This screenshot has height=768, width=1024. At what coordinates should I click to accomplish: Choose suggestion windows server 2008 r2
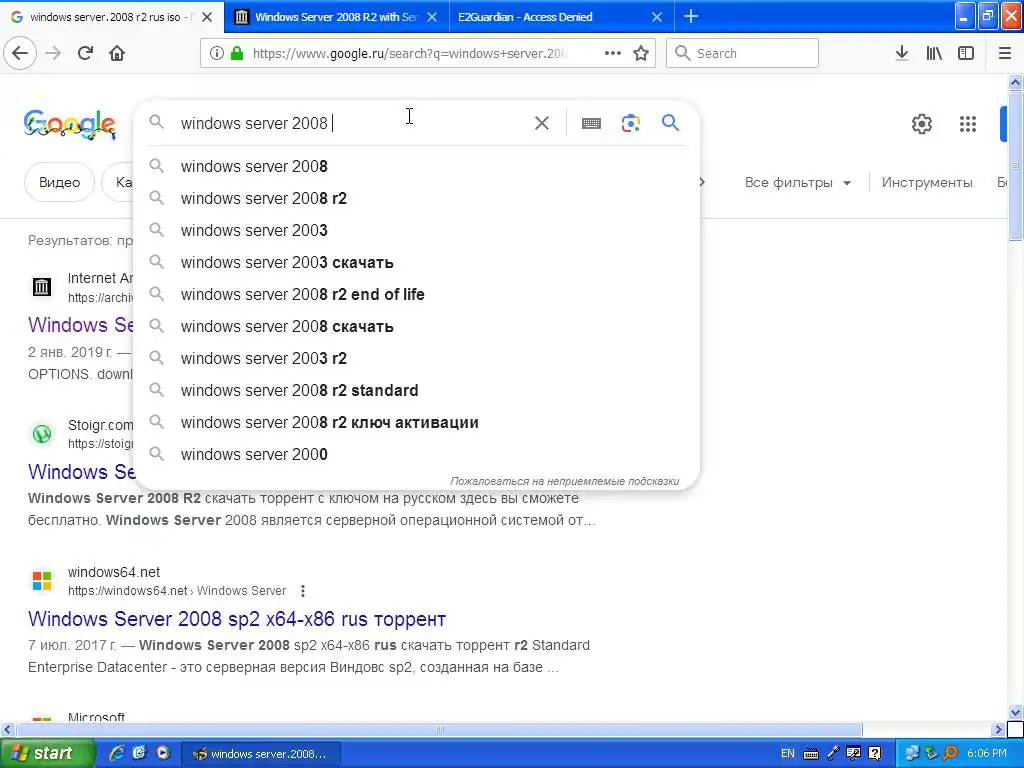pos(416,198)
